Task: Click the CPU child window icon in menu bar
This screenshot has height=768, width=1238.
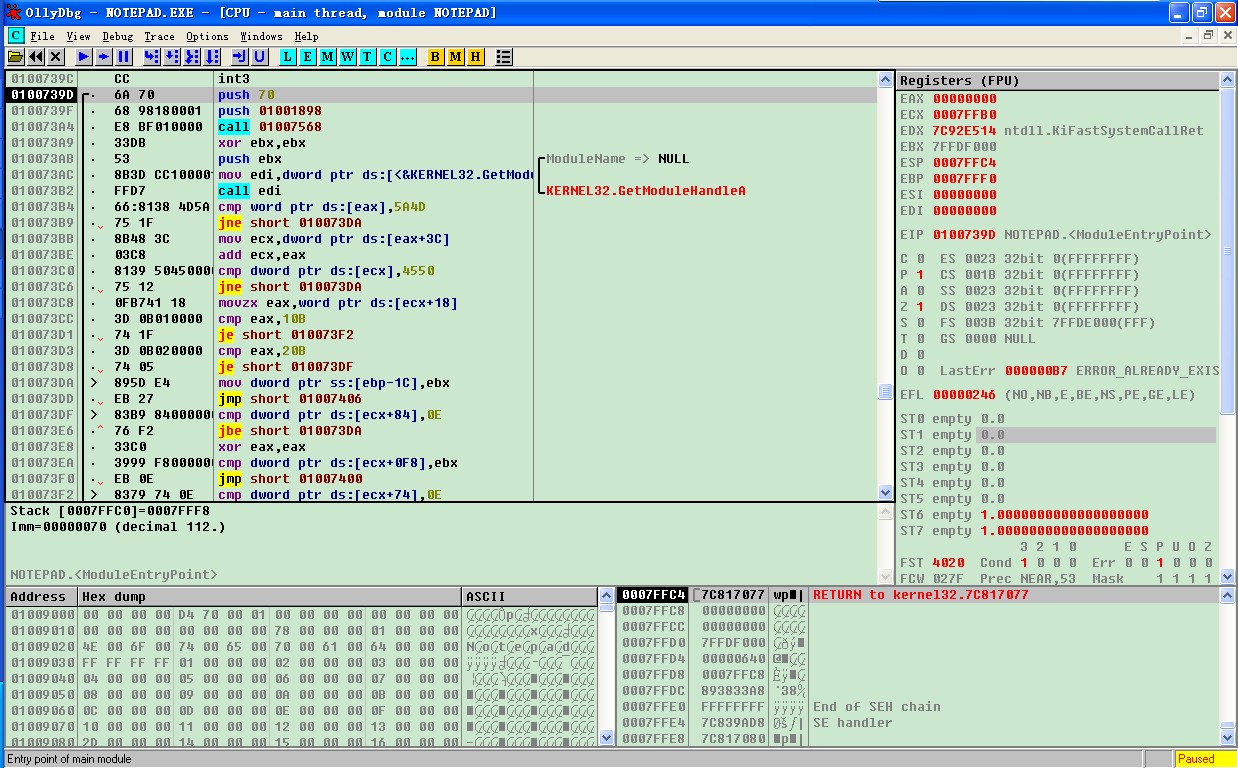Action: point(15,36)
